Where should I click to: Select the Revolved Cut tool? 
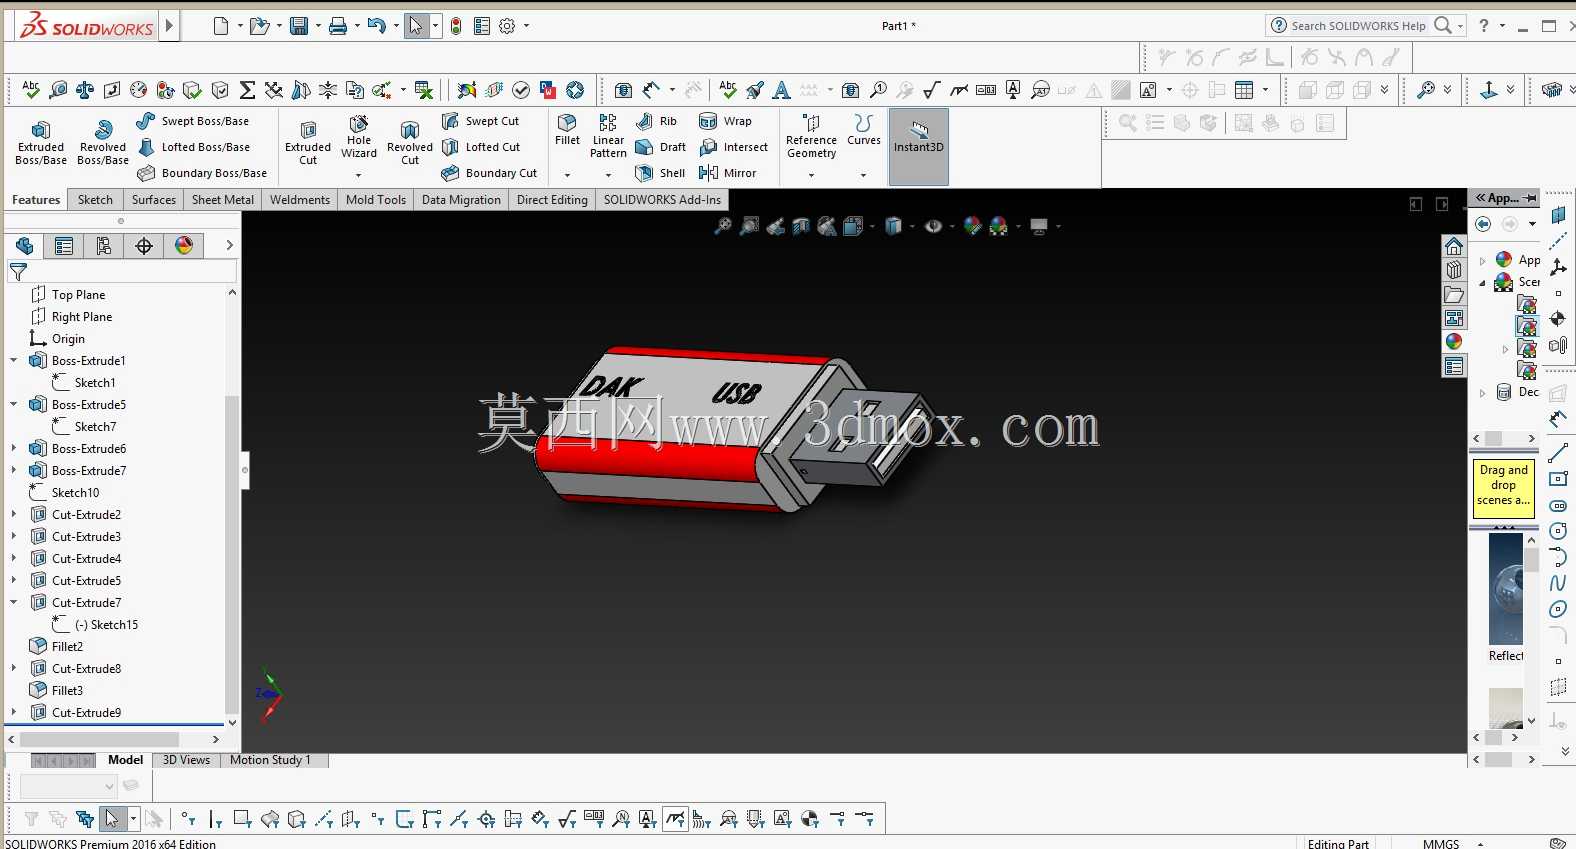(x=410, y=143)
